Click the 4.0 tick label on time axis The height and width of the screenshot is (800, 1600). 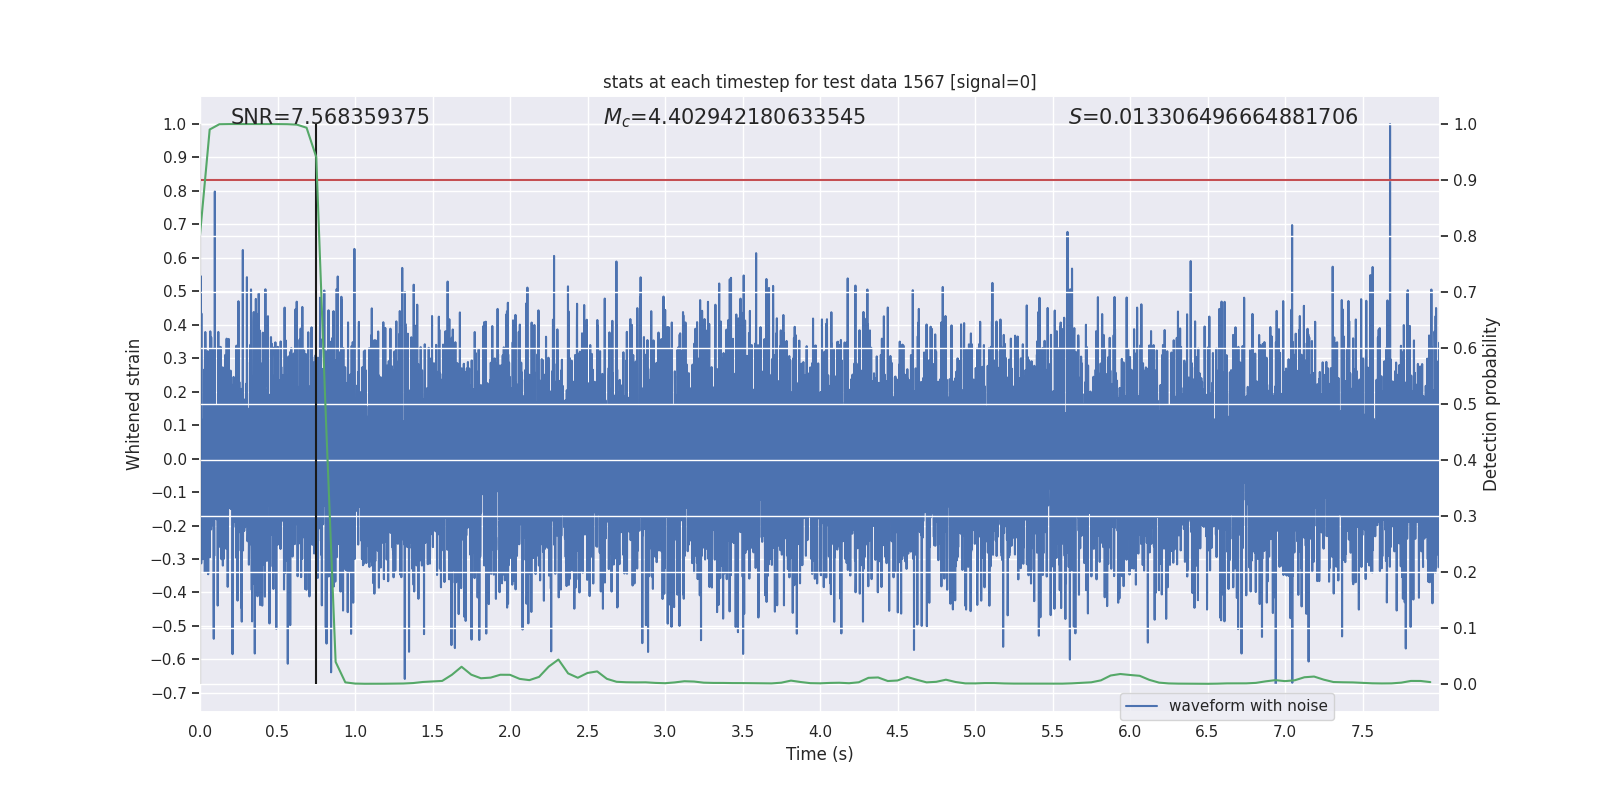820,731
